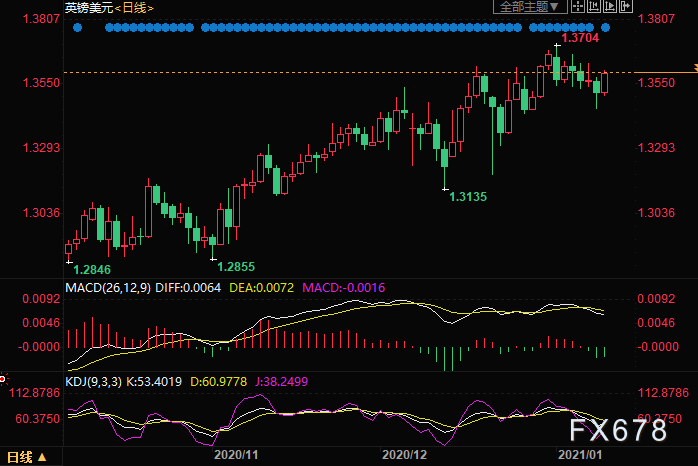Click the 1.3135 low price marker

pyautogui.click(x=468, y=197)
